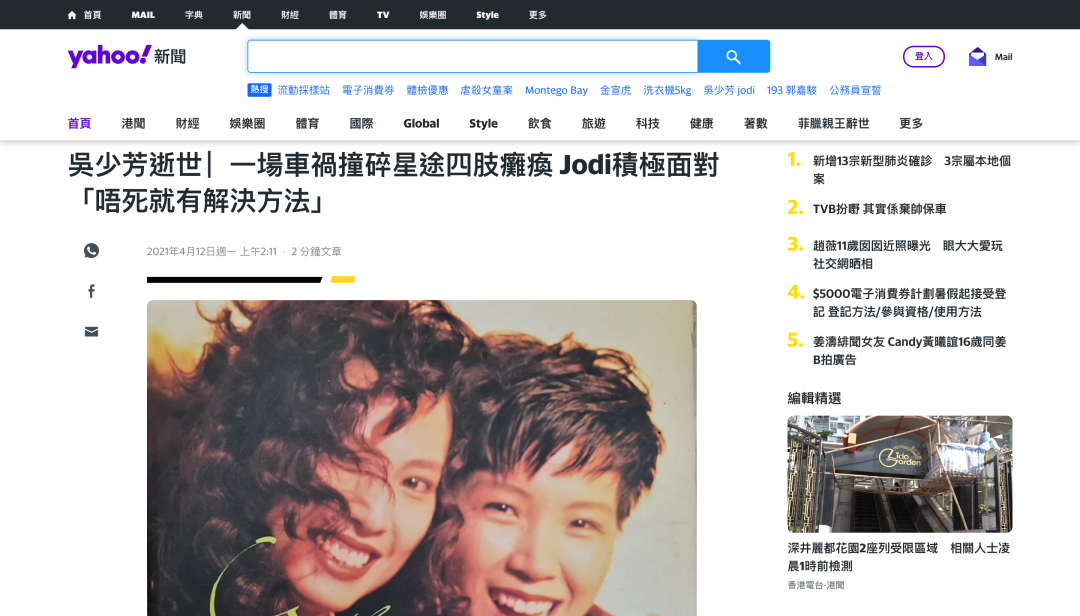This screenshot has height=616, width=1080.
Task: Click trending search 虐殺女童案
Action: click(x=486, y=90)
